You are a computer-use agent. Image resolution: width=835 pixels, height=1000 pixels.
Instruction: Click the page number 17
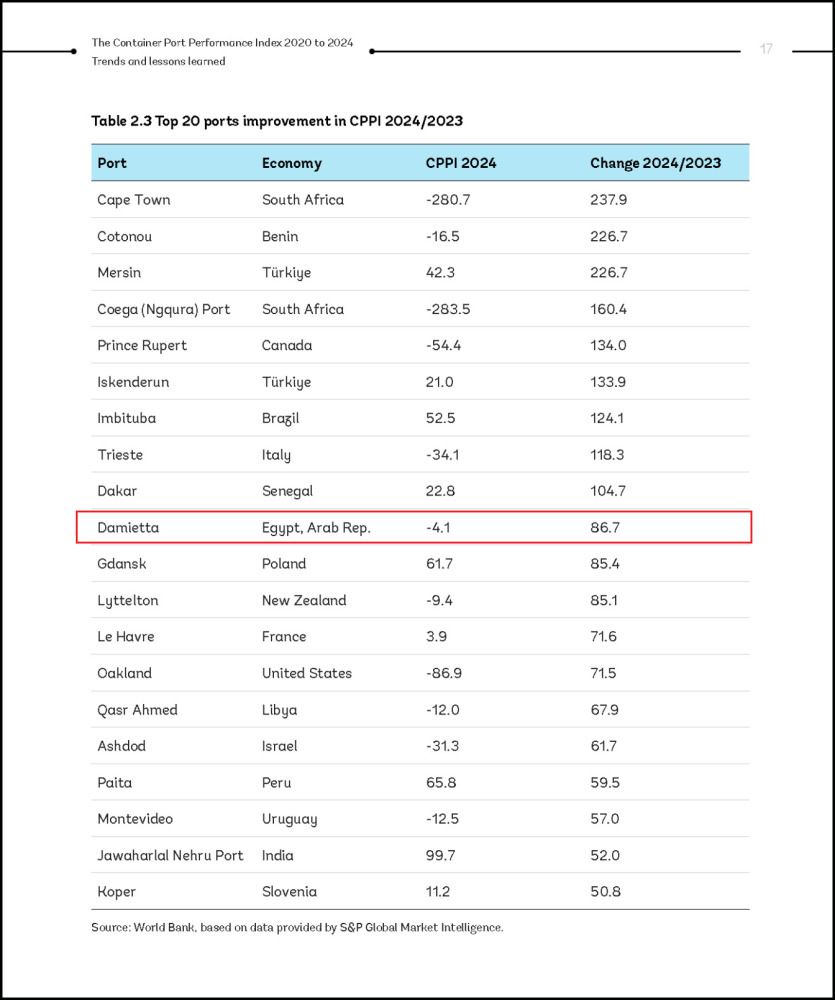tap(766, 49)
